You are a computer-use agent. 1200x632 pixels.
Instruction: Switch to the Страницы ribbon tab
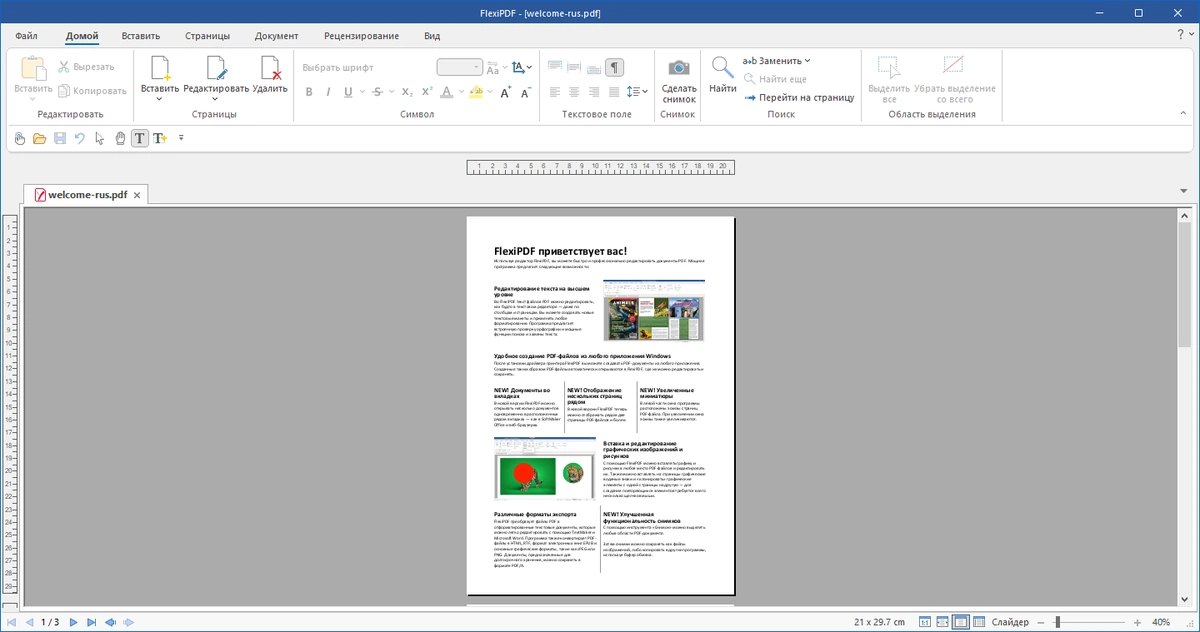pos(207,36)
